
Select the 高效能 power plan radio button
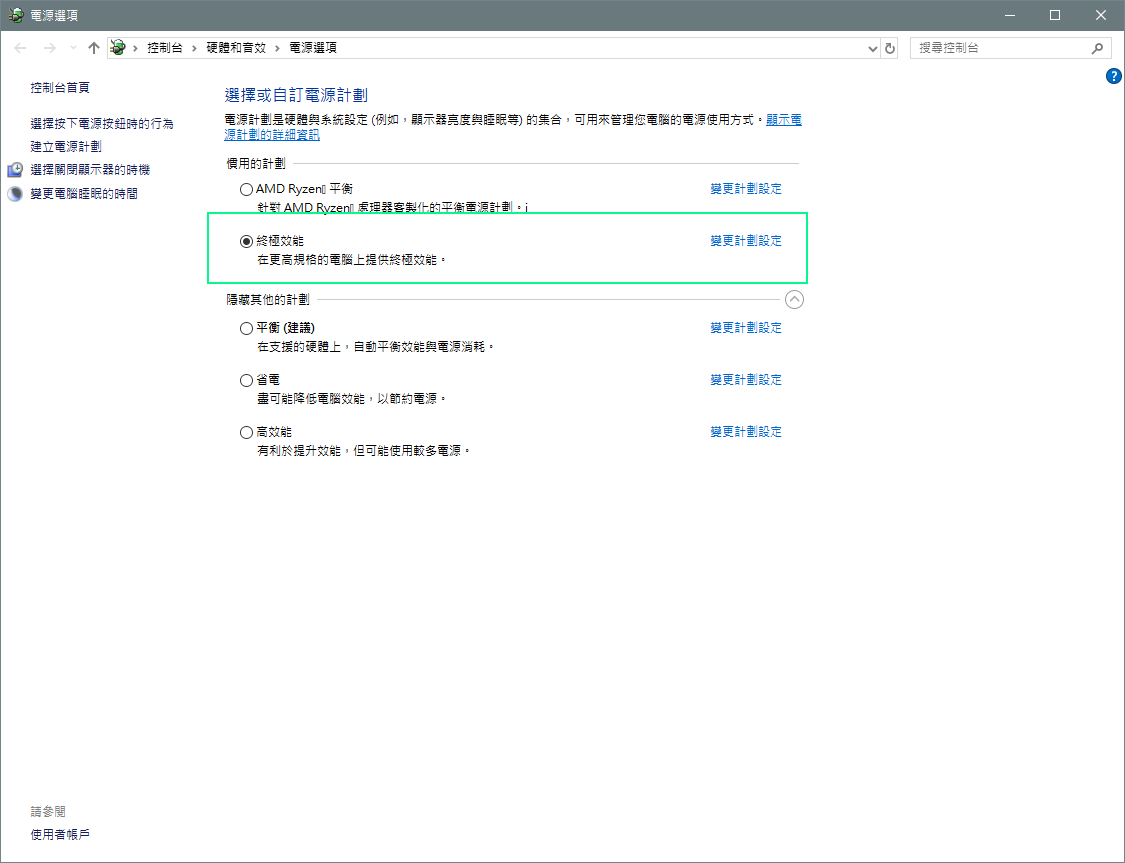[x=247, y=432]
